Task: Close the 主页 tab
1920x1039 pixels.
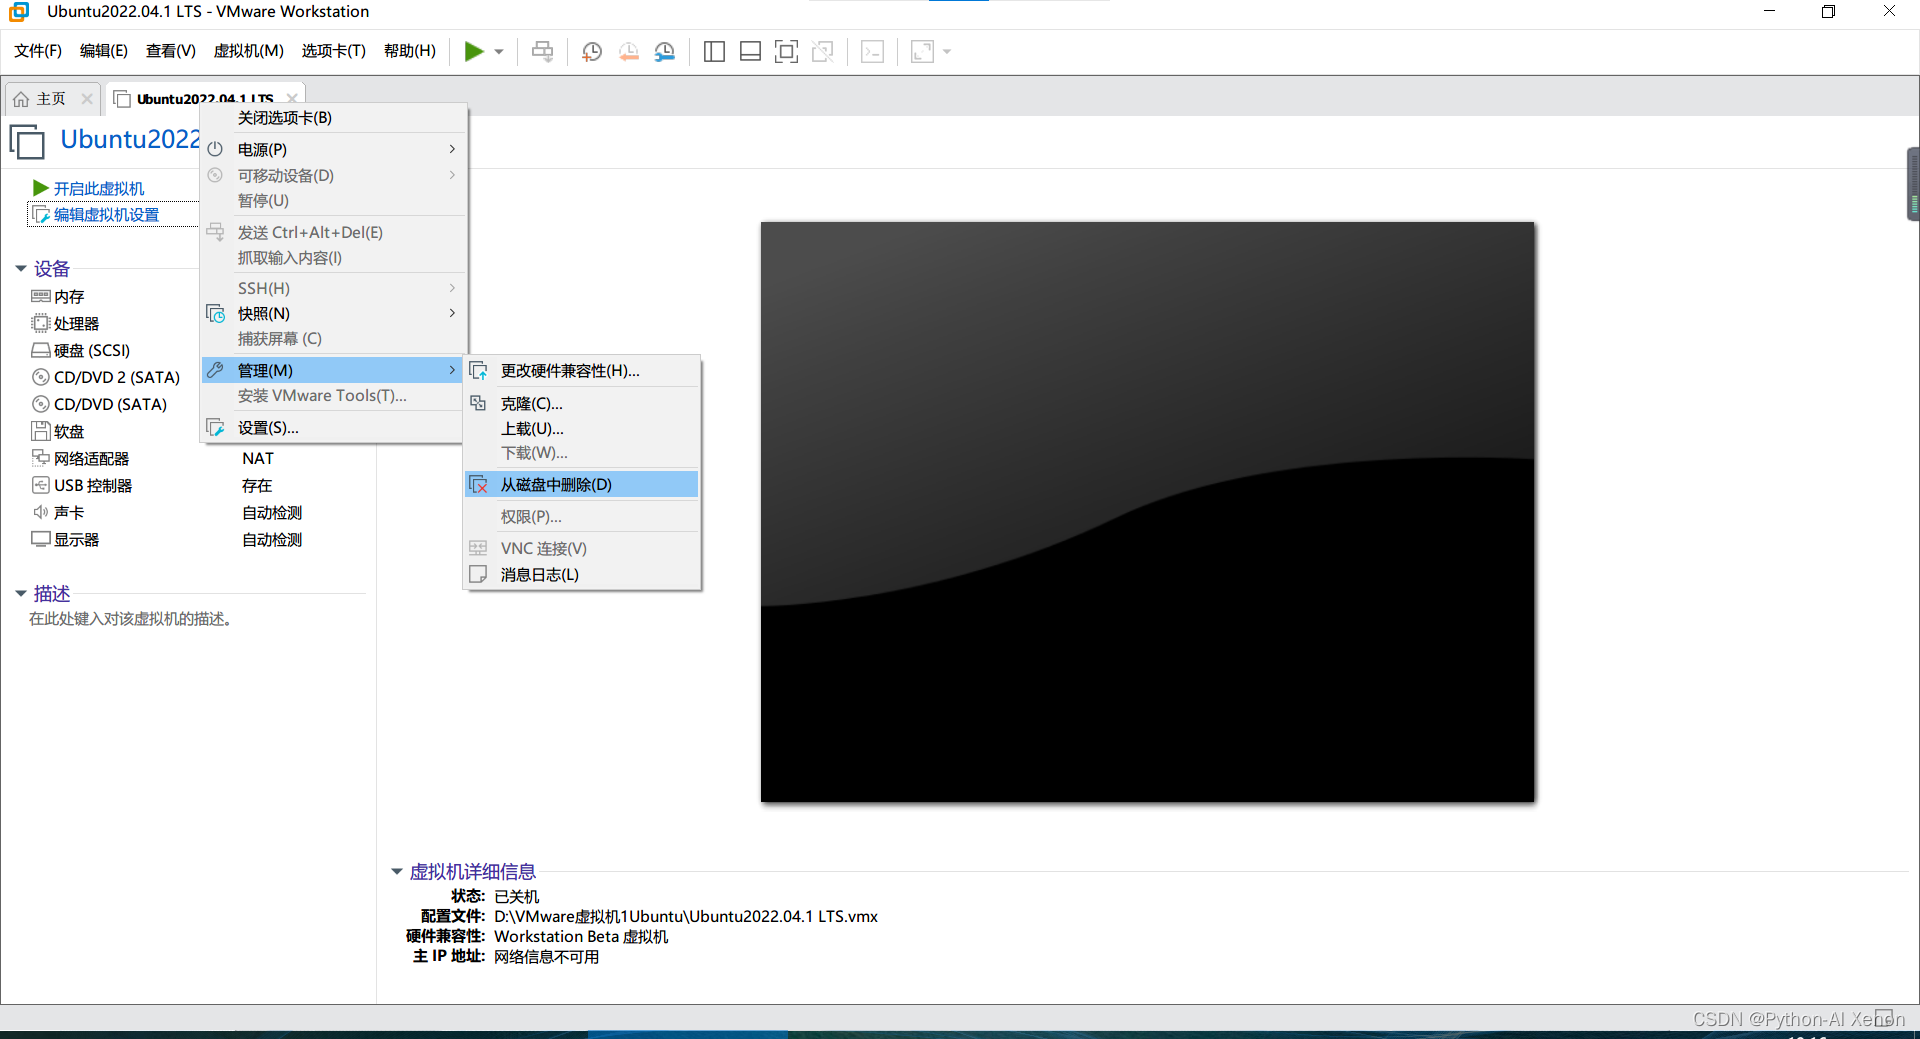Action: (x=87, y=99)
